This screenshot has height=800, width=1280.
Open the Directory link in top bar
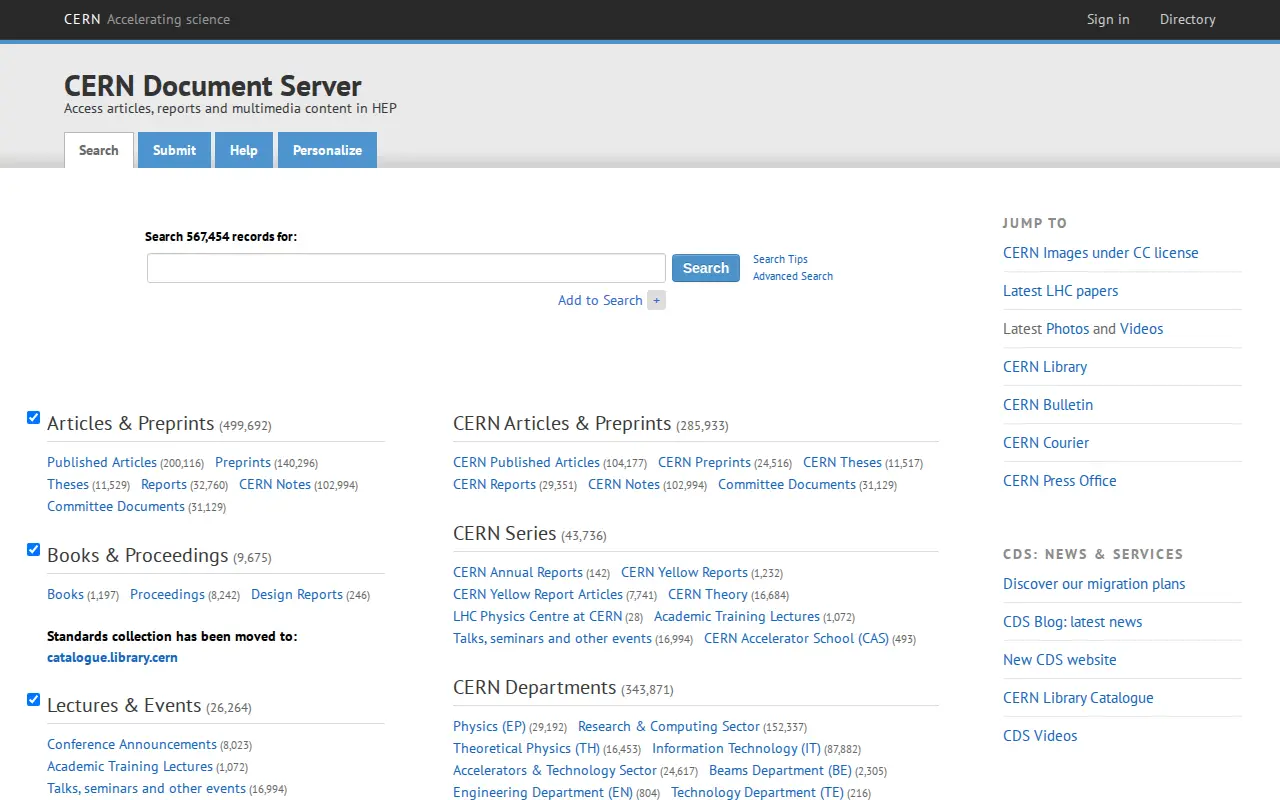[x=1188, y=19]
